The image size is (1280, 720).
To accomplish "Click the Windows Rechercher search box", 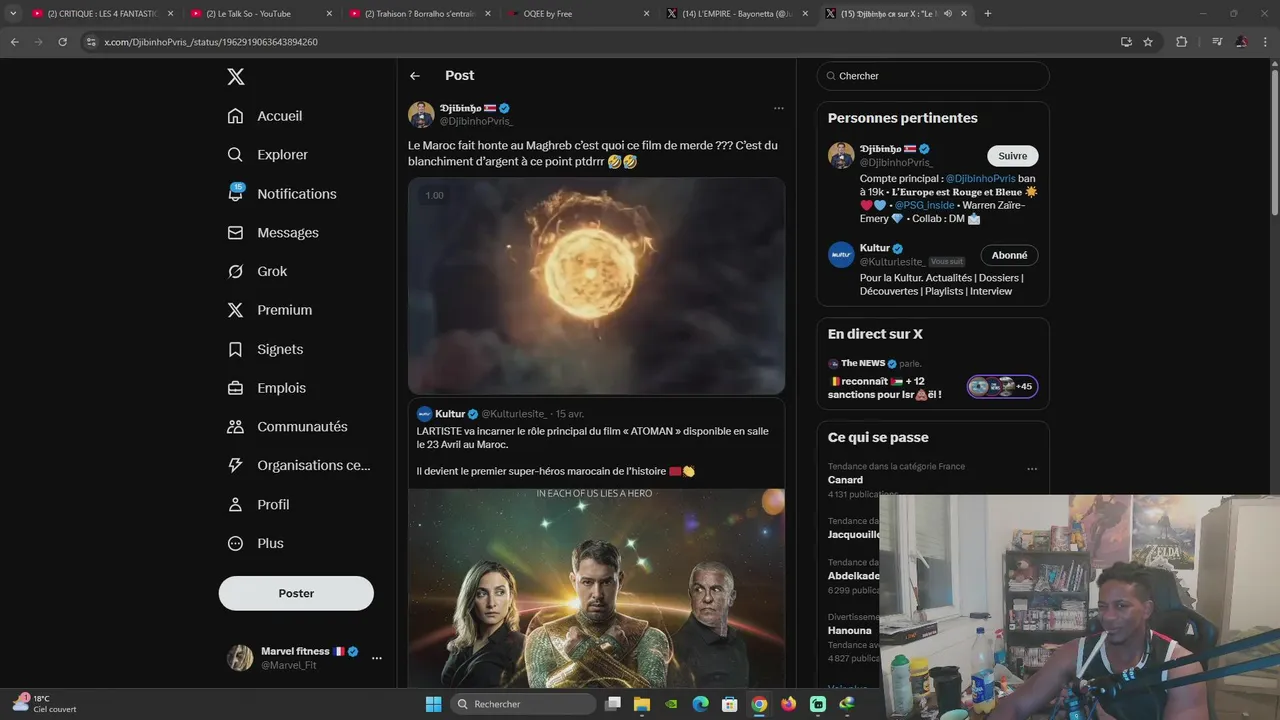I will [525, 704].
